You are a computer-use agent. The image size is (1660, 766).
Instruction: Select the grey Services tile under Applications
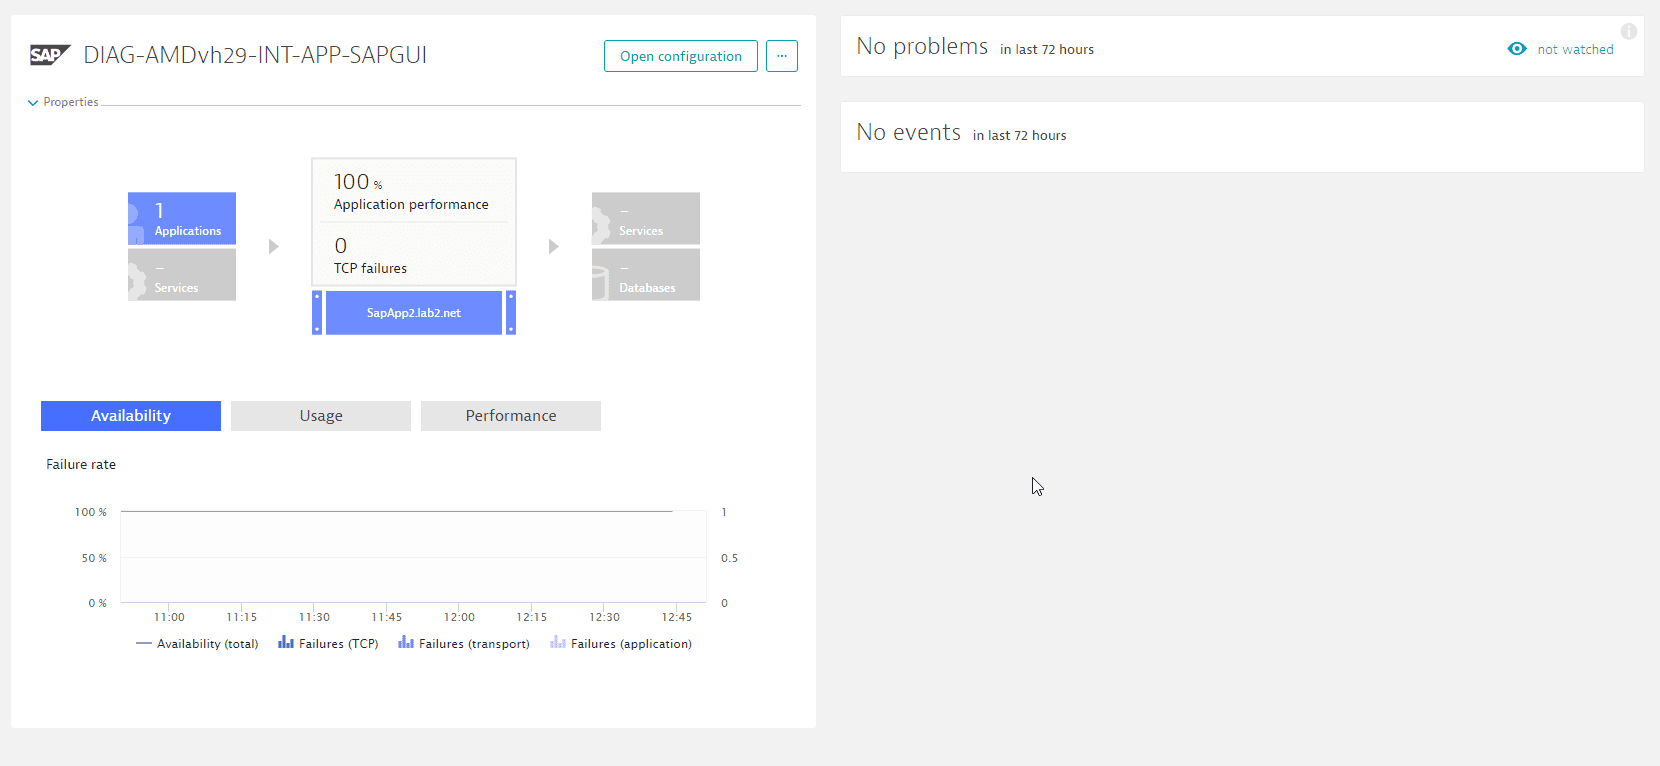tap(182, 275)
